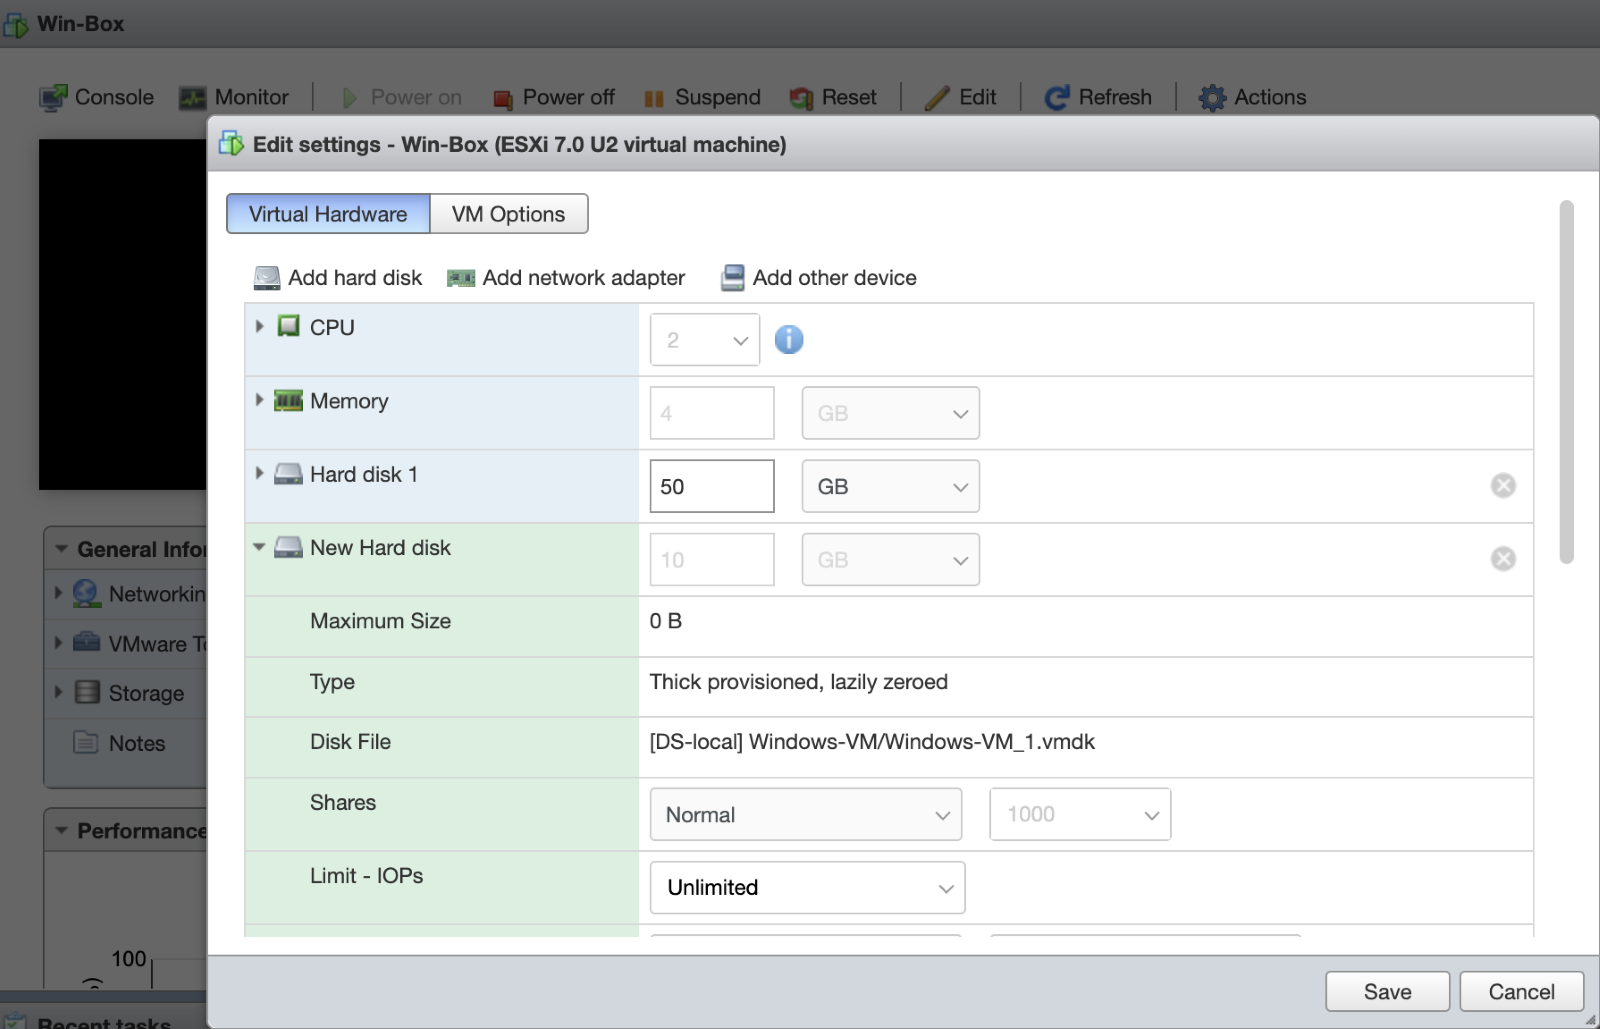This screenshot has height=1029, width=1600.
Task: Refresh the VM view
Action: [1098, 97]
